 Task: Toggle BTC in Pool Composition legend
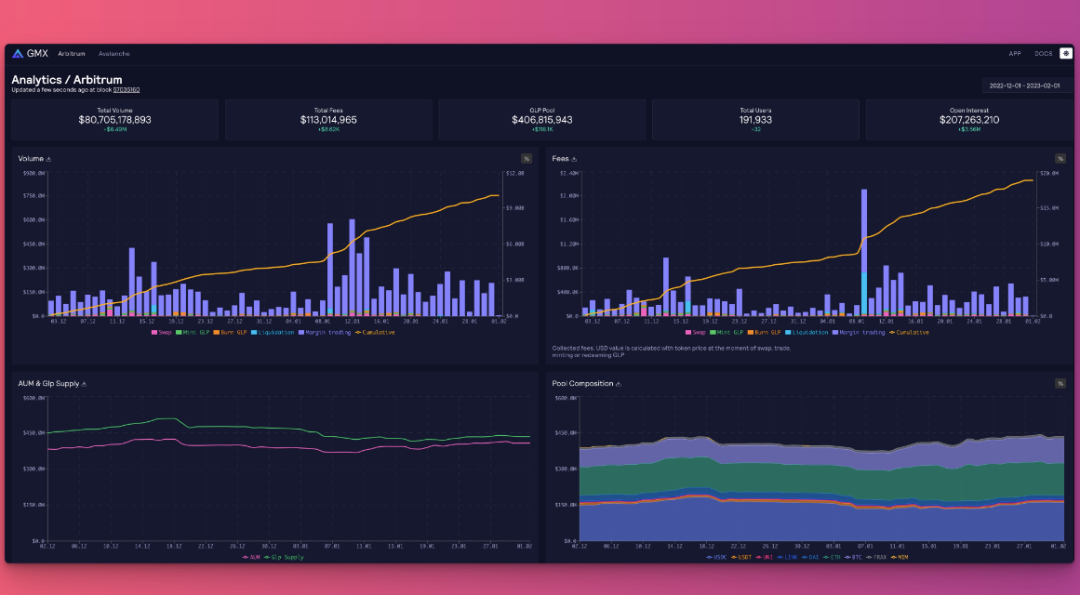tap(853, 557)
